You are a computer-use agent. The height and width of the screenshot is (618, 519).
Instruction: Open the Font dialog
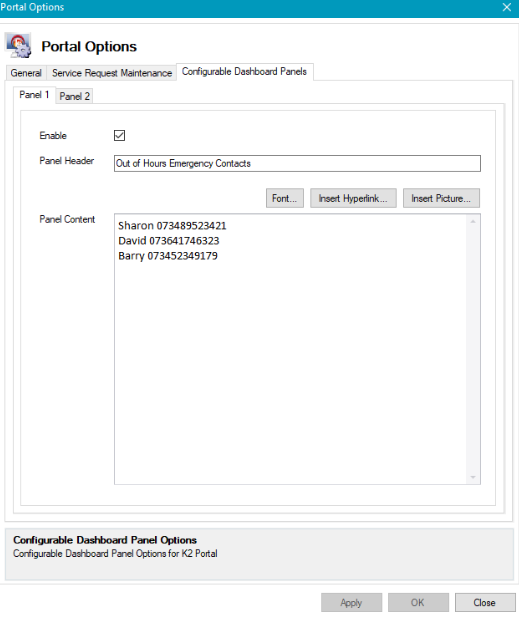point(285,198)
